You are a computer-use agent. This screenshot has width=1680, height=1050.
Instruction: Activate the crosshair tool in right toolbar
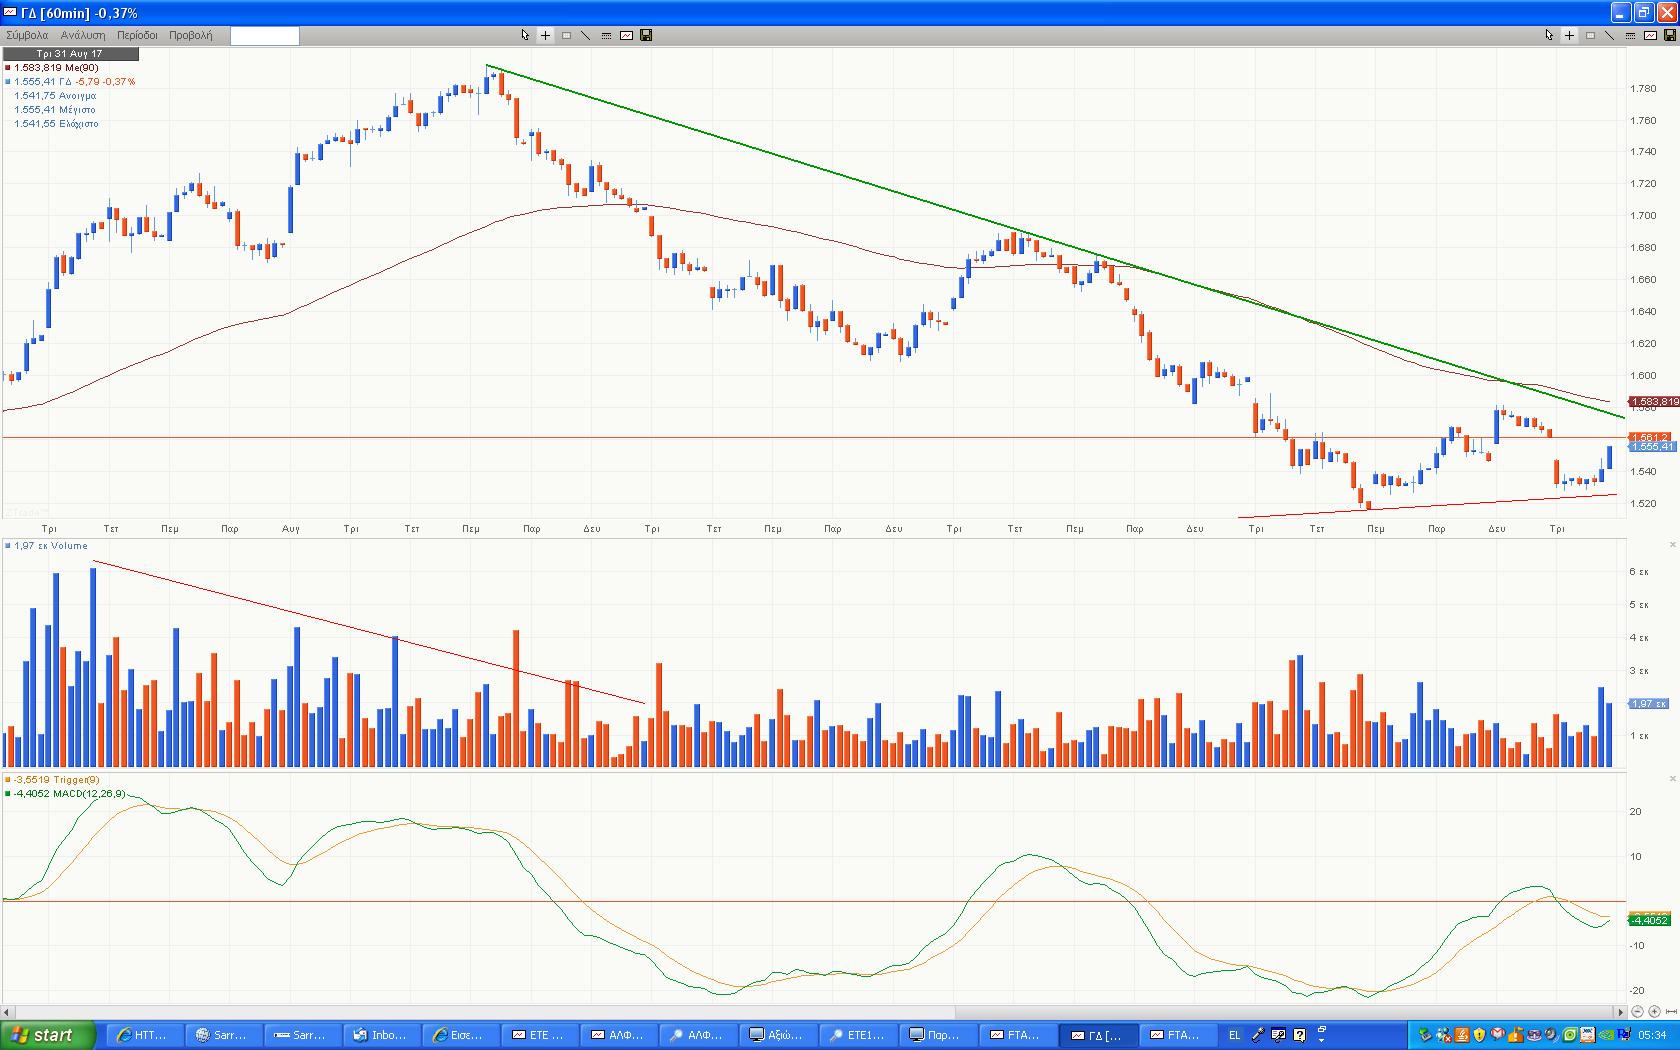click(1569, 35)
